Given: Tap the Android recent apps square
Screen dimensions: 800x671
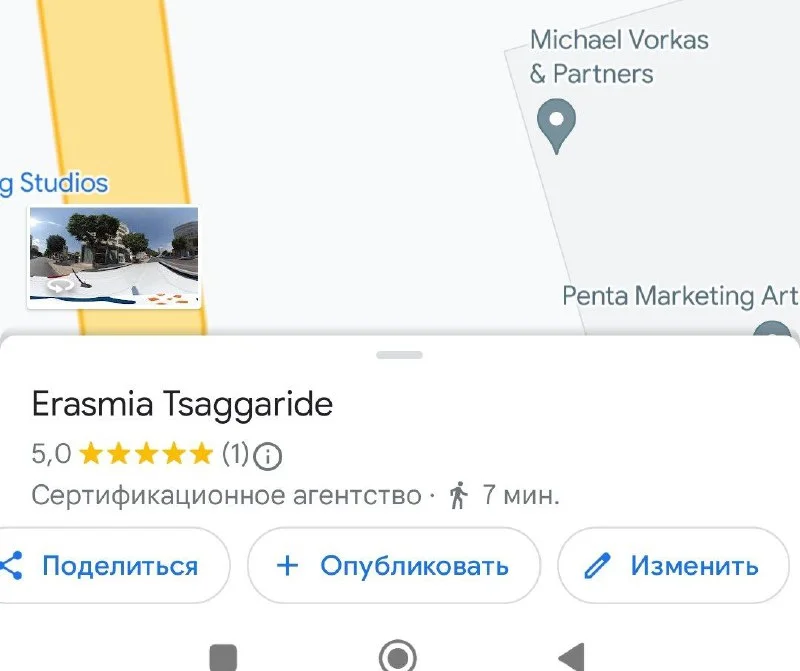Looking at the screenshot, I should click(x=223, y=657).
